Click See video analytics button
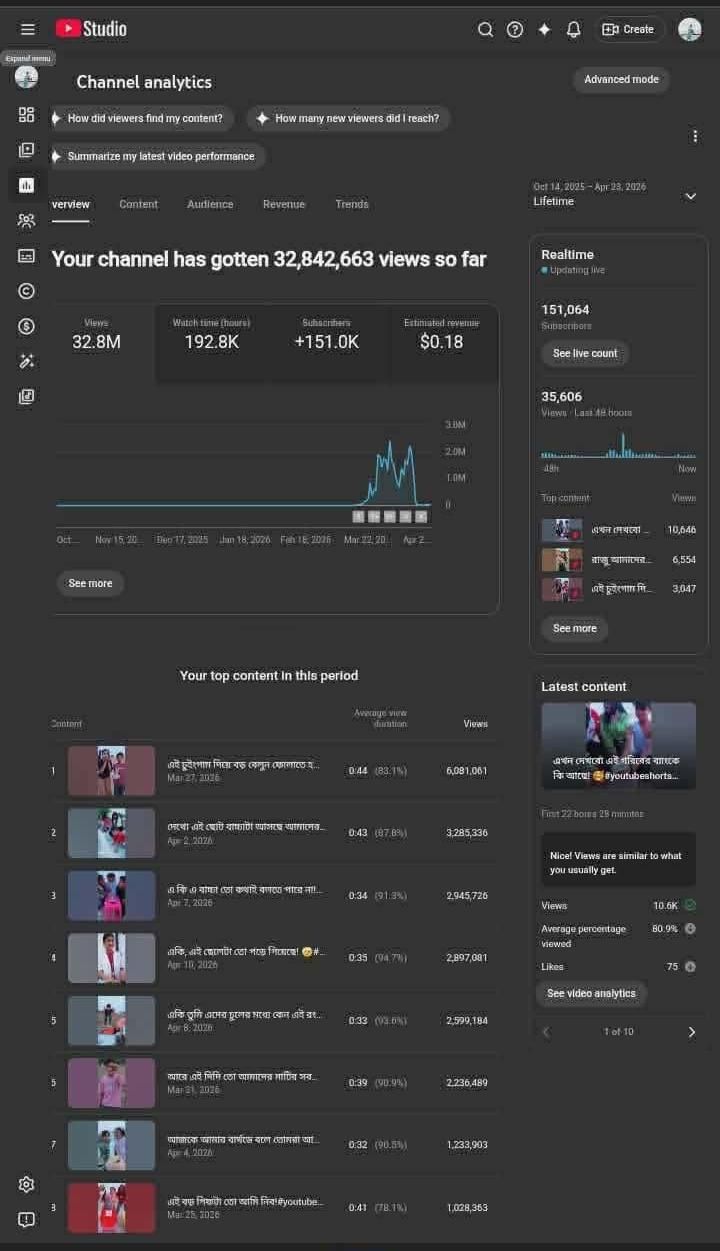Screen dimensions: 720x1251 (591, 993)
